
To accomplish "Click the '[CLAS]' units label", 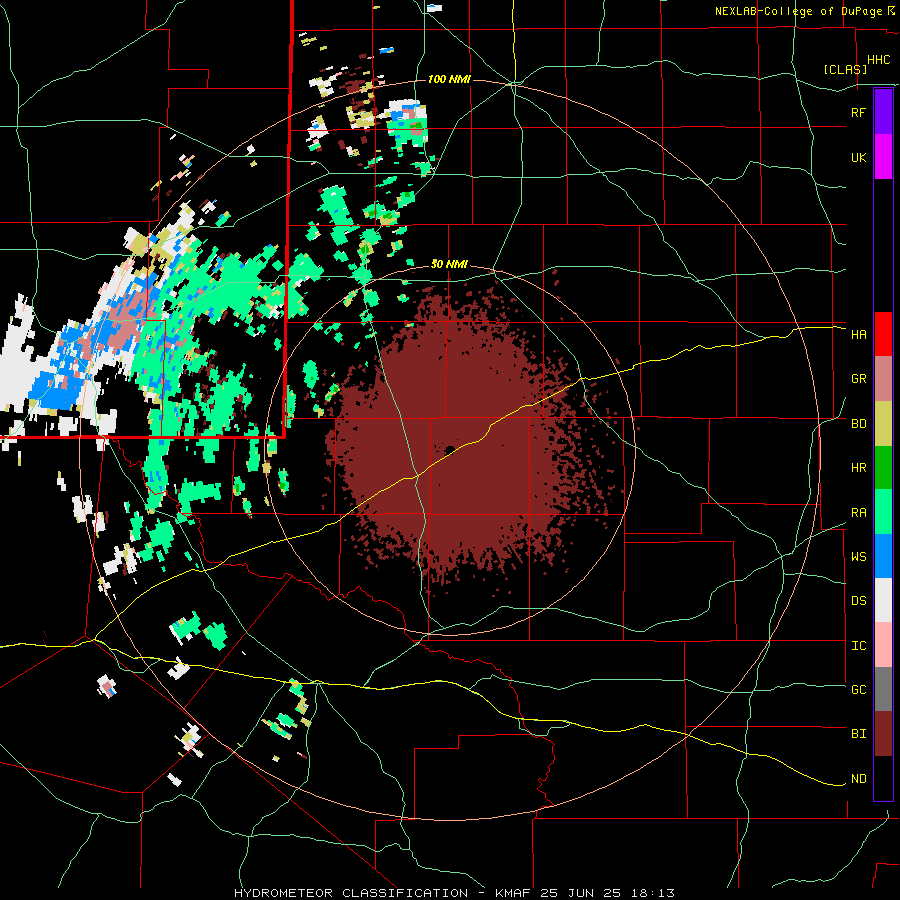I will point(845,69).
